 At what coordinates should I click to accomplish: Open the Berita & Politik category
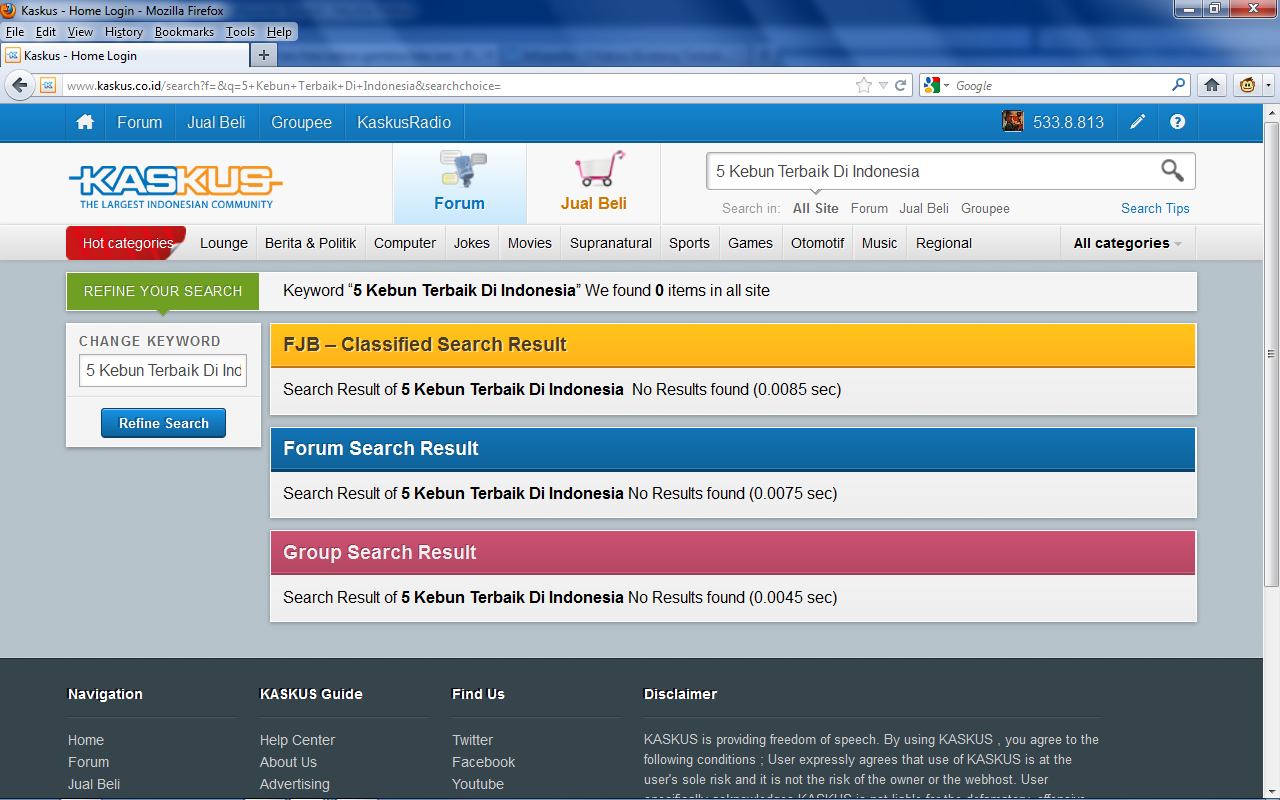pos(310,243)
